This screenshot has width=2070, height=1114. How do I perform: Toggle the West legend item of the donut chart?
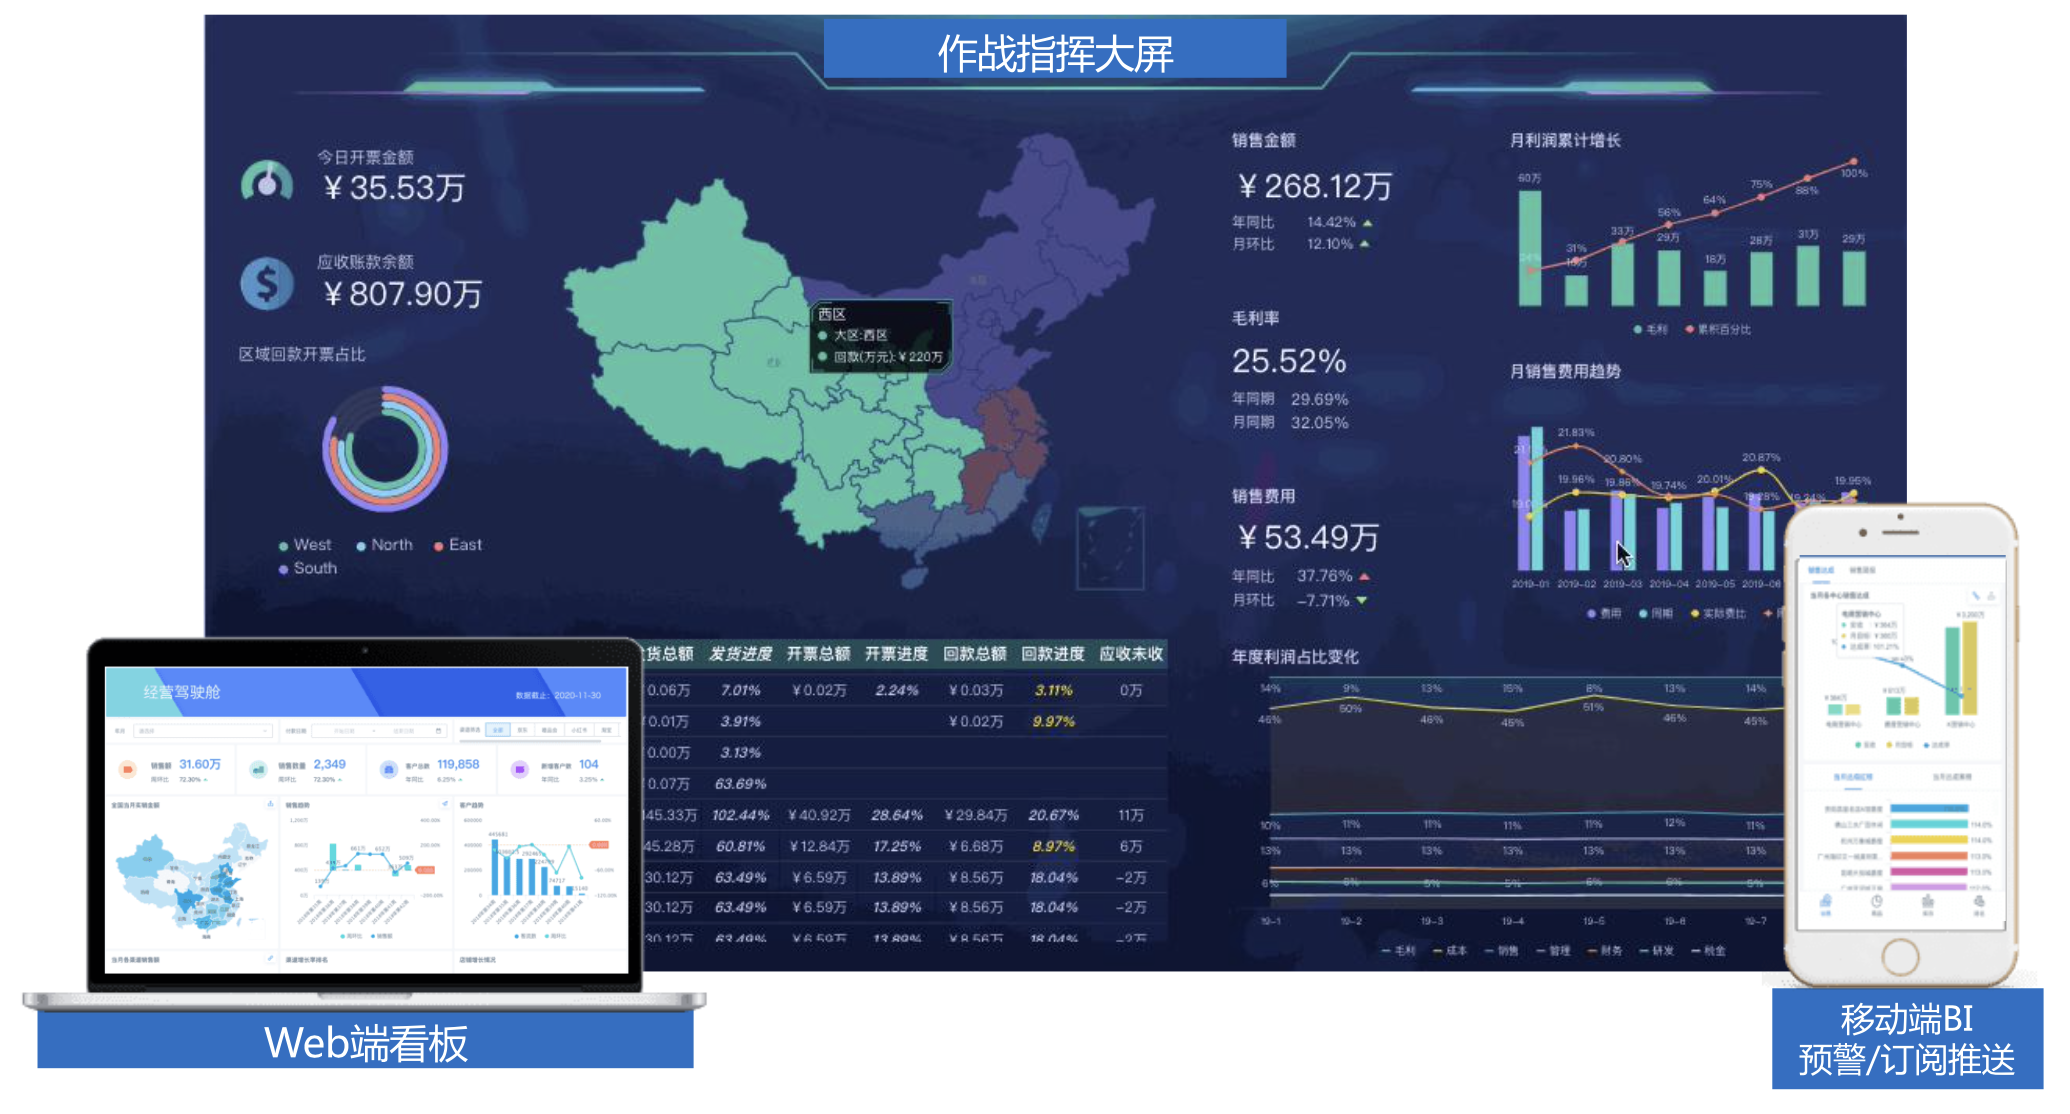tap(305, 545)
